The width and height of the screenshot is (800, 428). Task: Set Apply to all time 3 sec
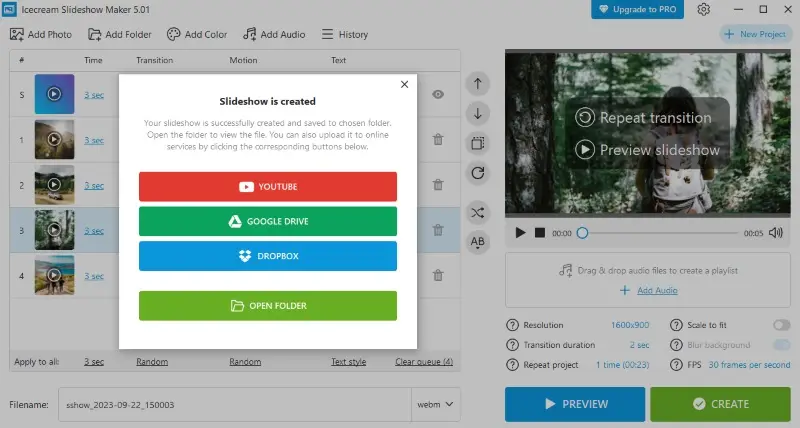94,362
